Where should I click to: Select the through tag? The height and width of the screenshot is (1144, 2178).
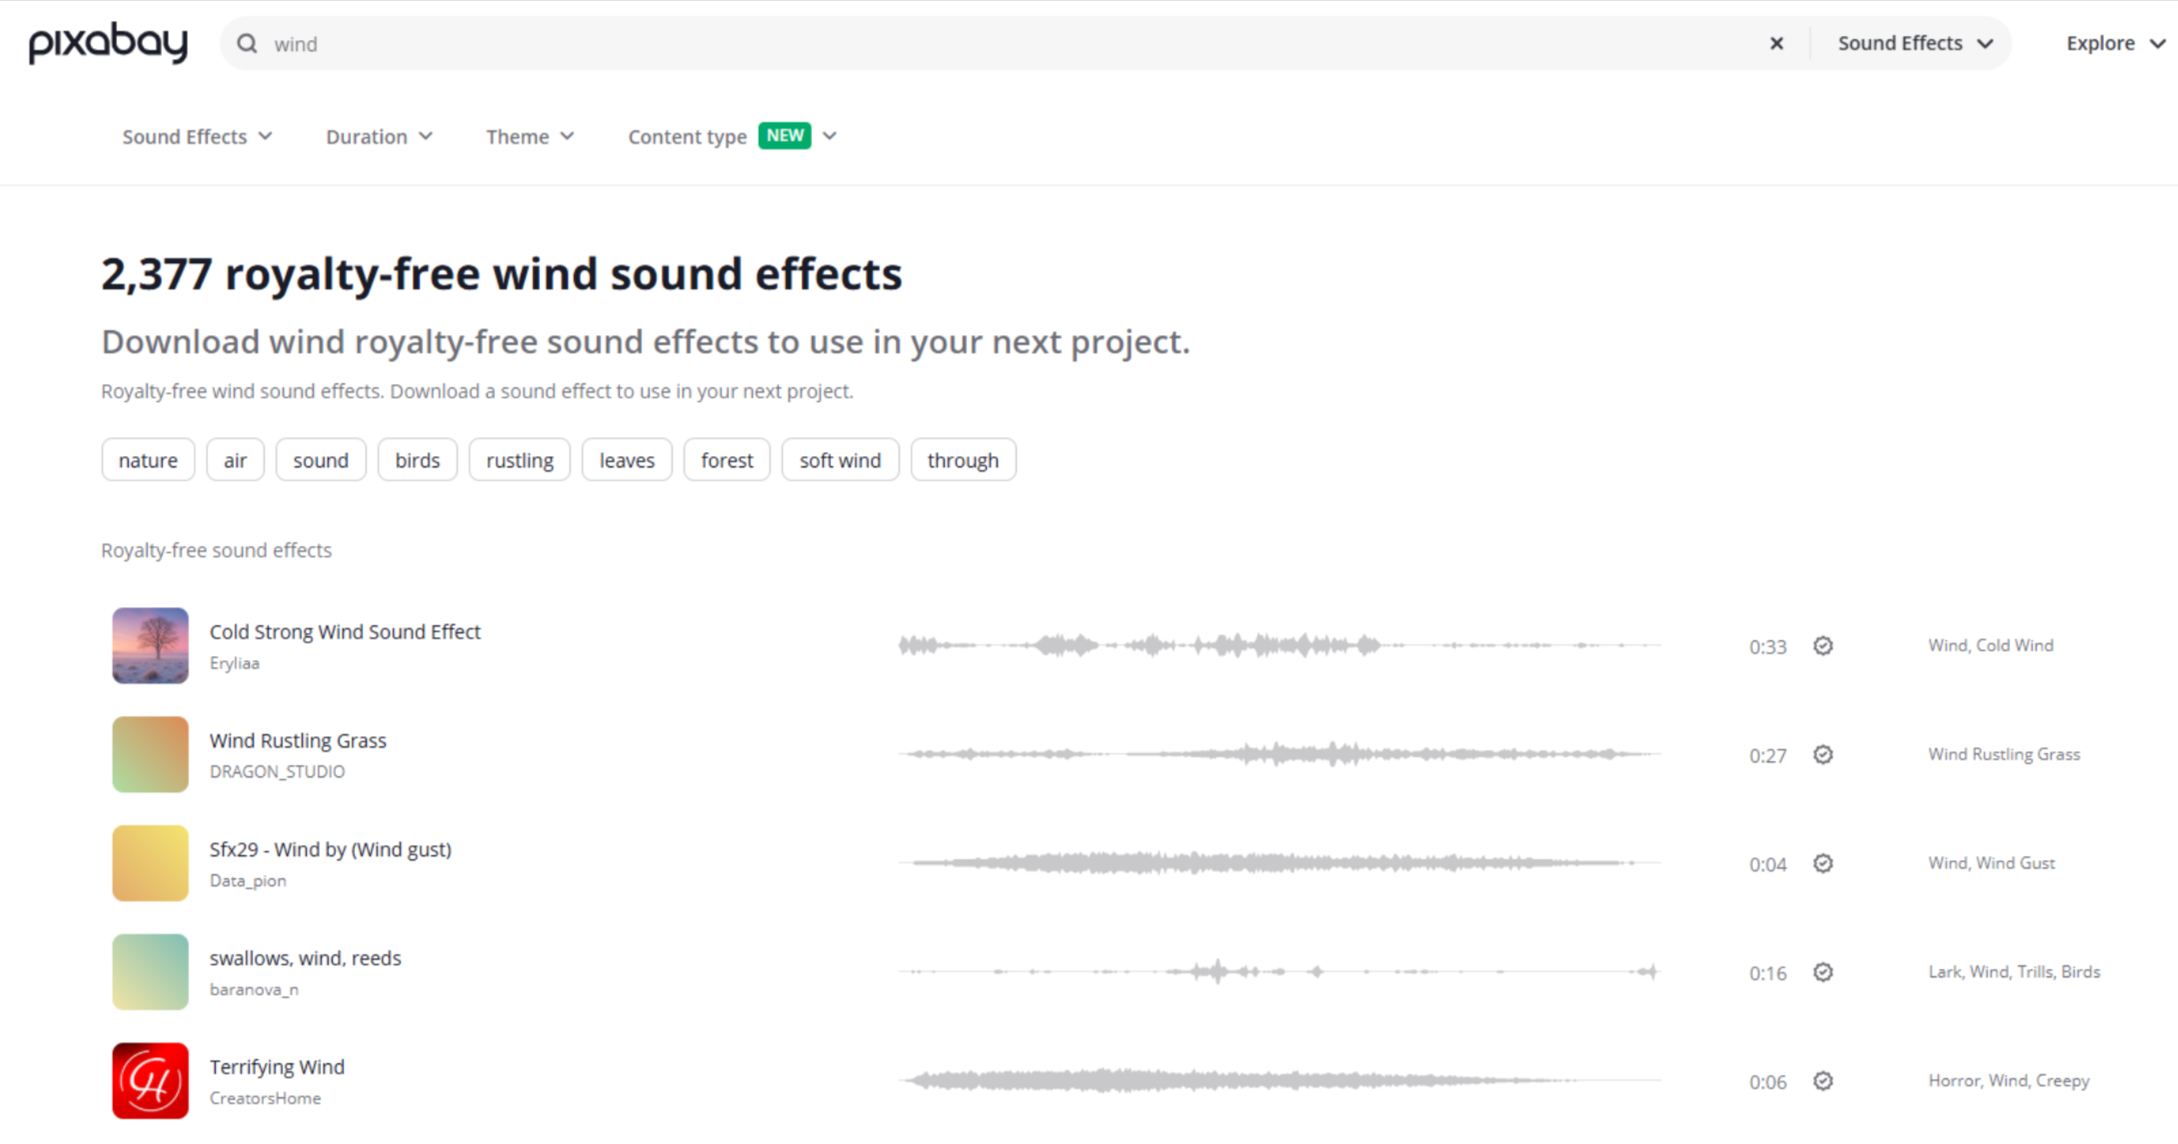(x=963, y=460)
